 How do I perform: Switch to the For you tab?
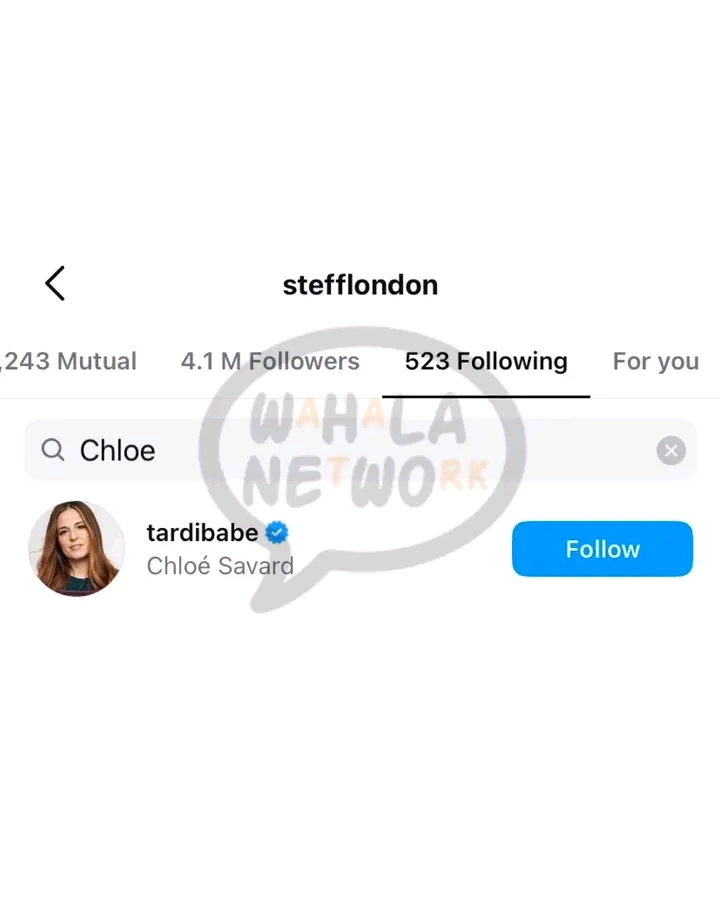pyautogui.click(x=656, y=362)
